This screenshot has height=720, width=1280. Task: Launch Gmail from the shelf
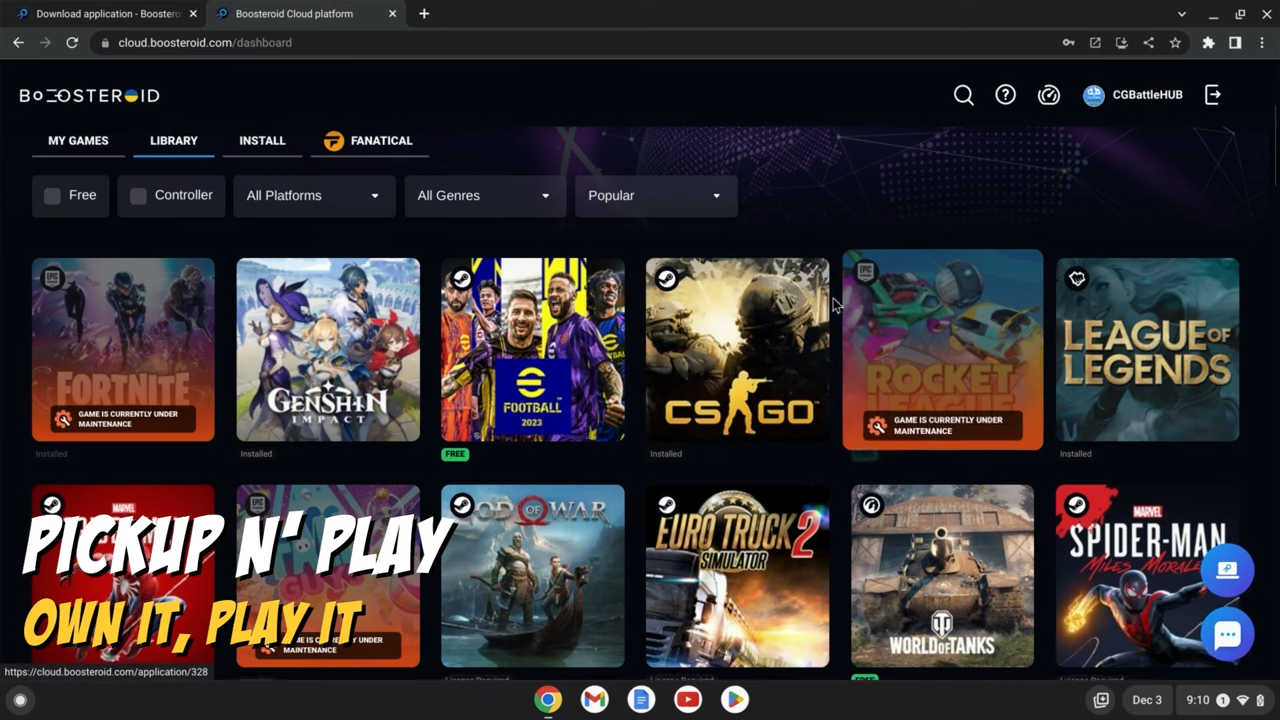(595, 700)
